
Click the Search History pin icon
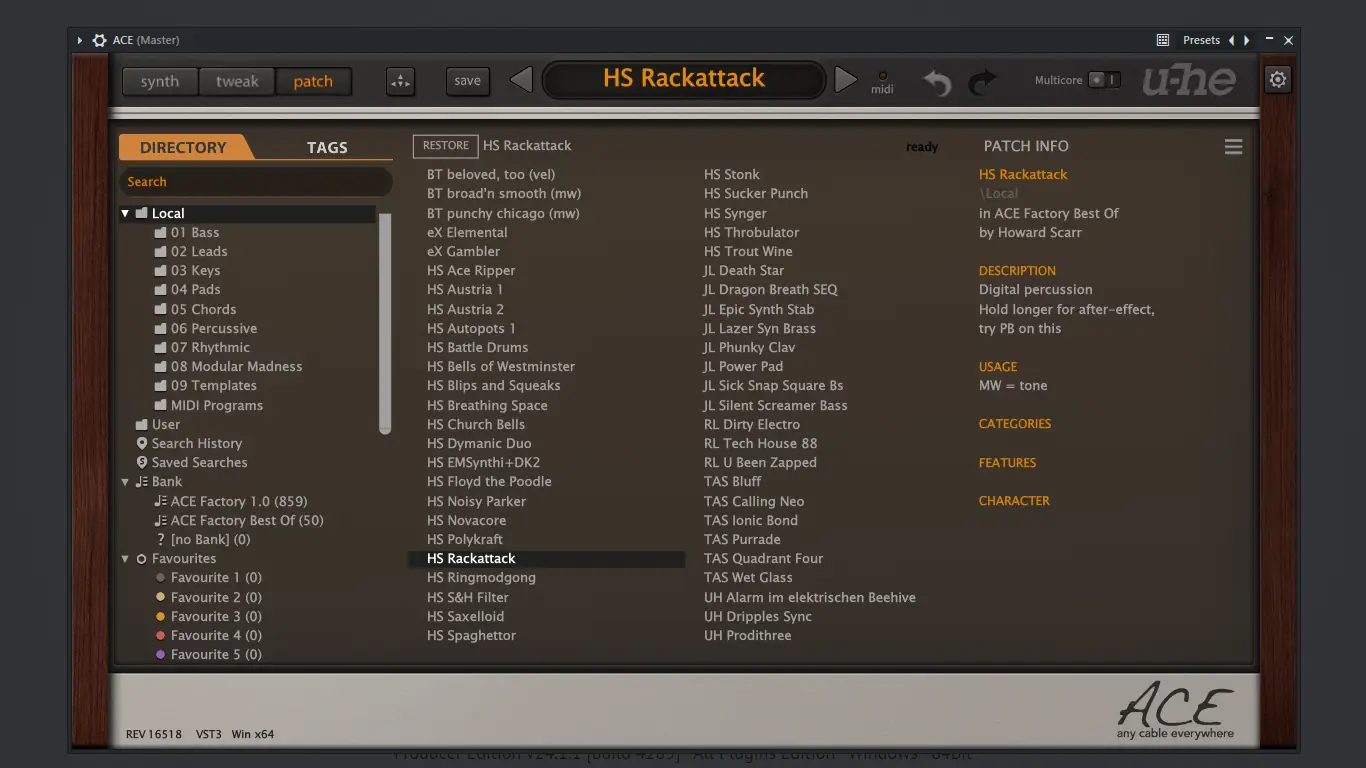coord(142,443)
